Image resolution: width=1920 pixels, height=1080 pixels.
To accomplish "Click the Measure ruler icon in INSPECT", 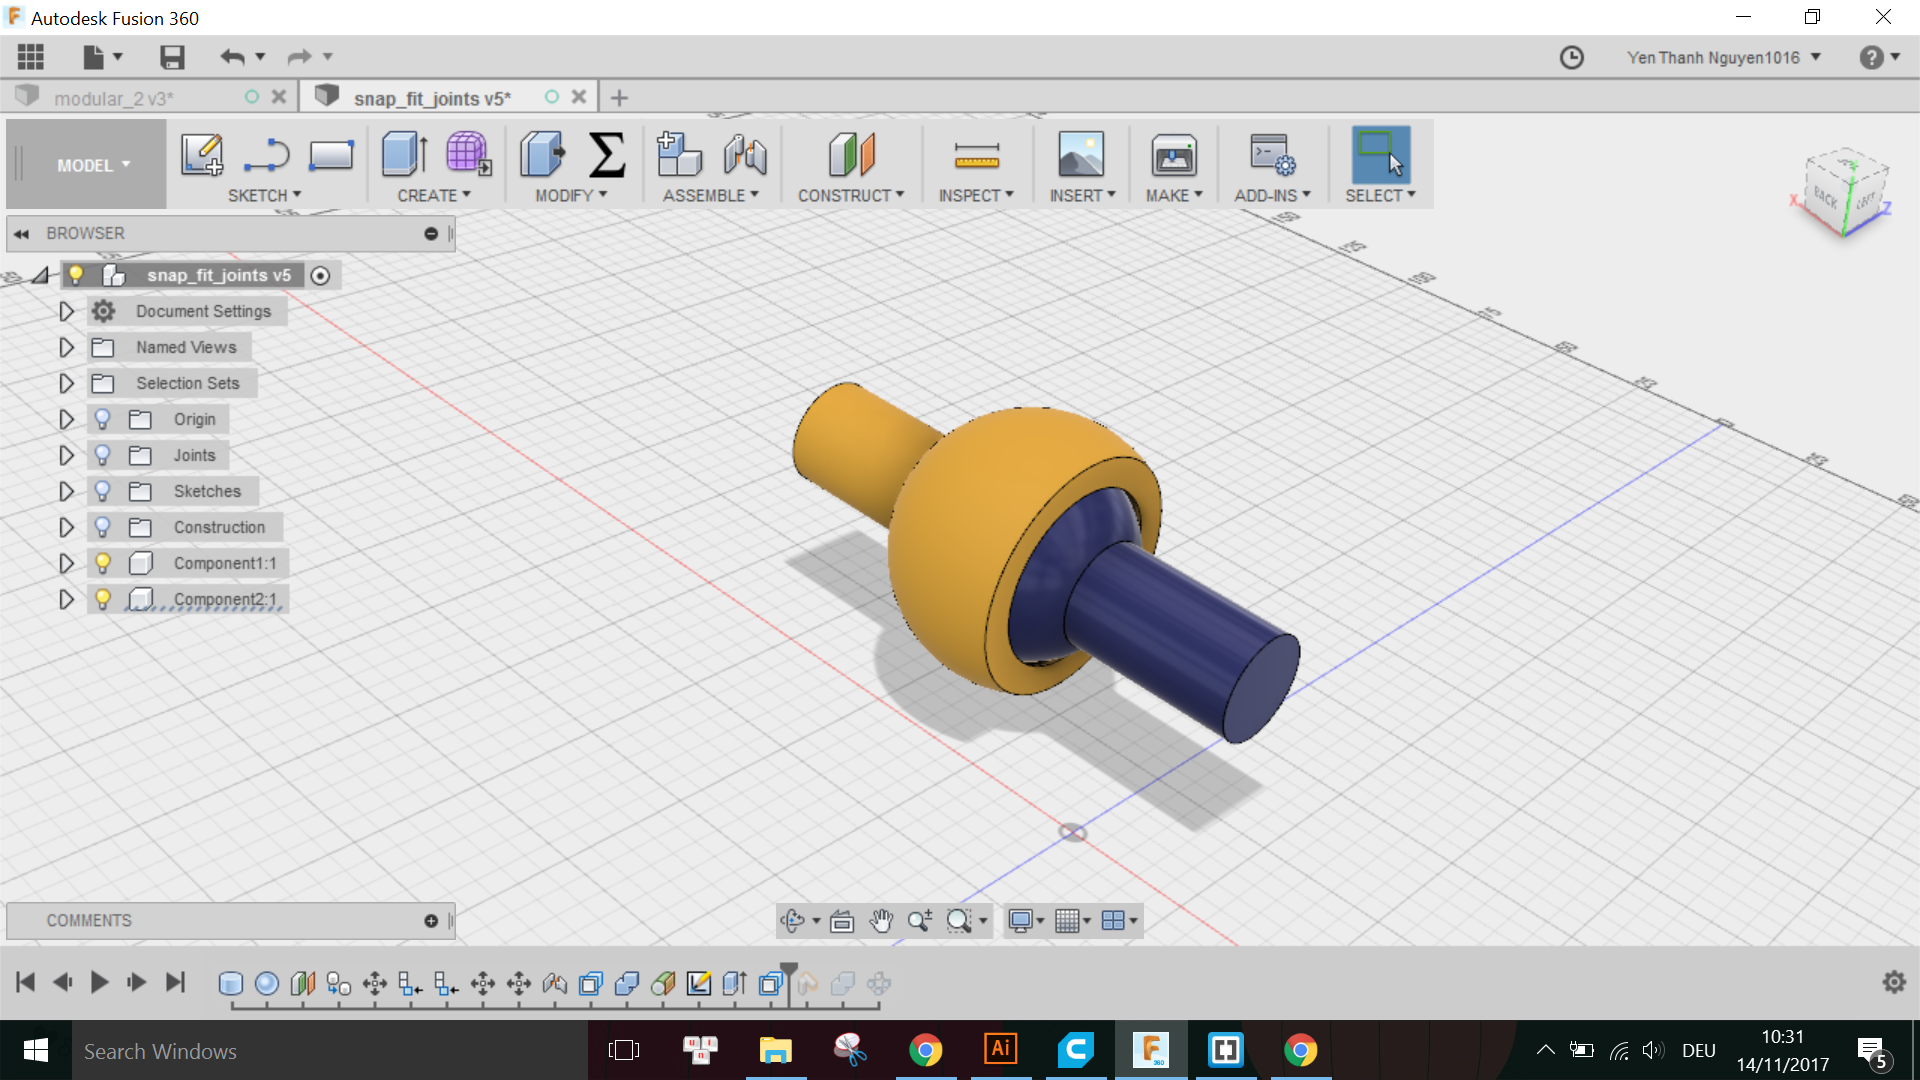I will point(977,156).
